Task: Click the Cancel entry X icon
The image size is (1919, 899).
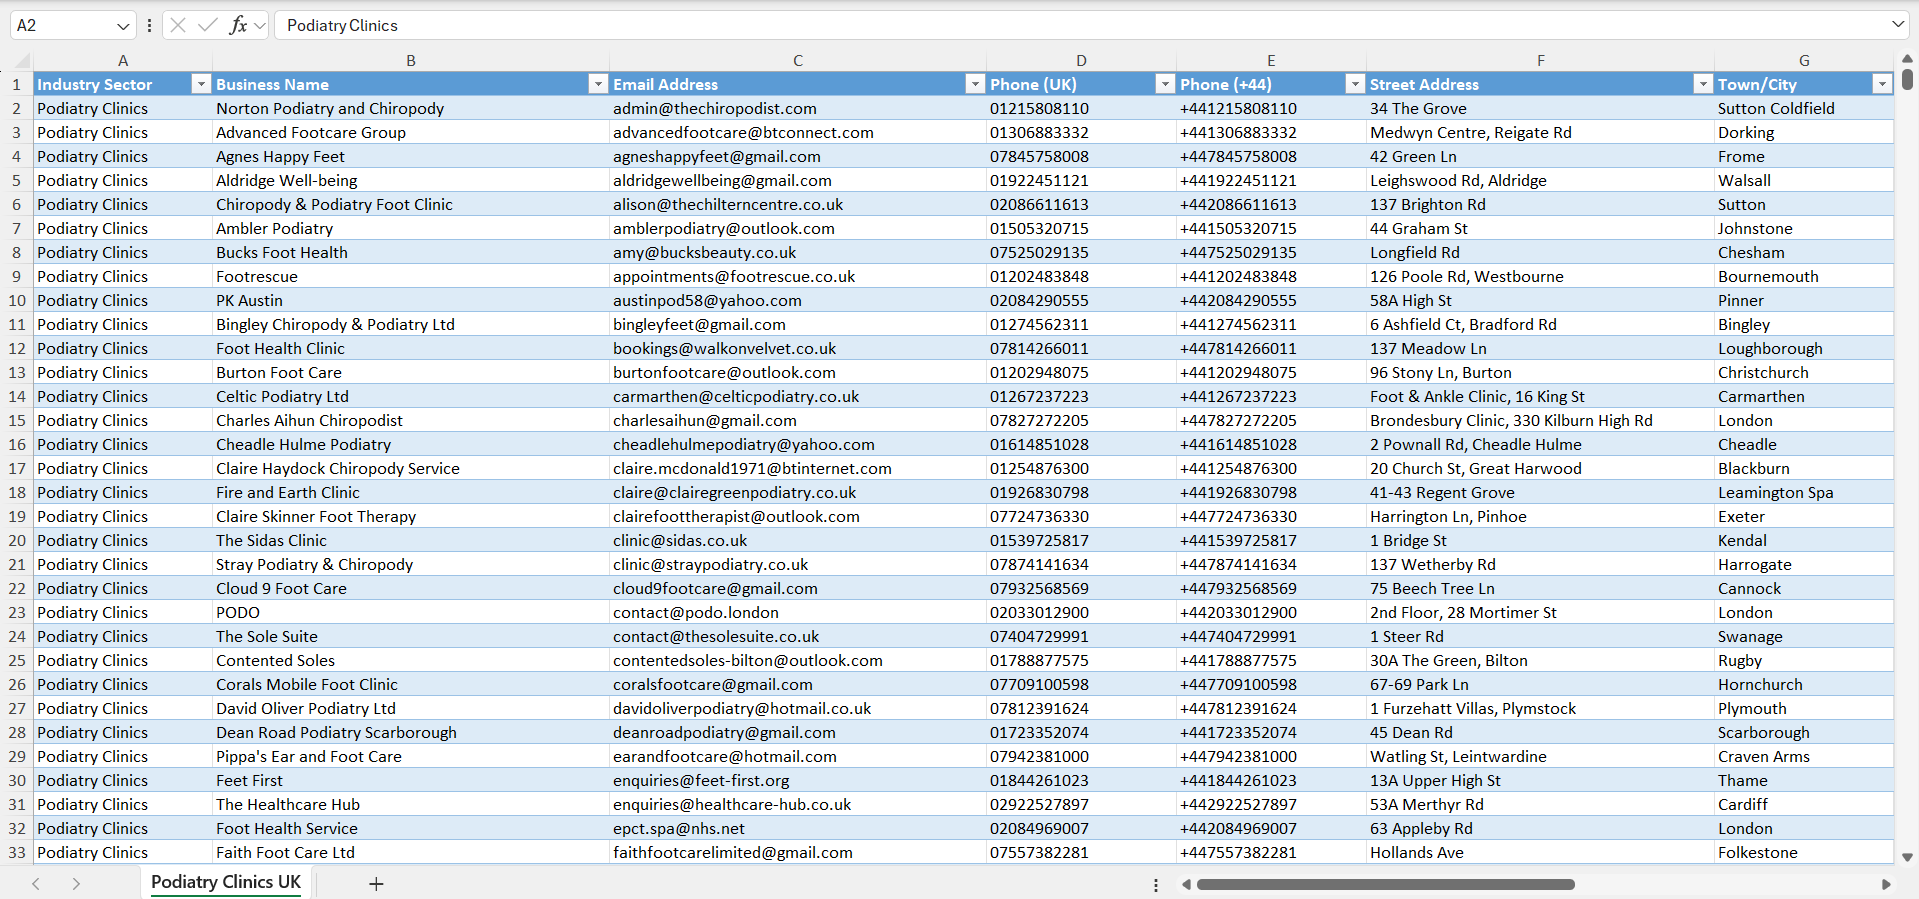Action: click(x=178, y=25)
